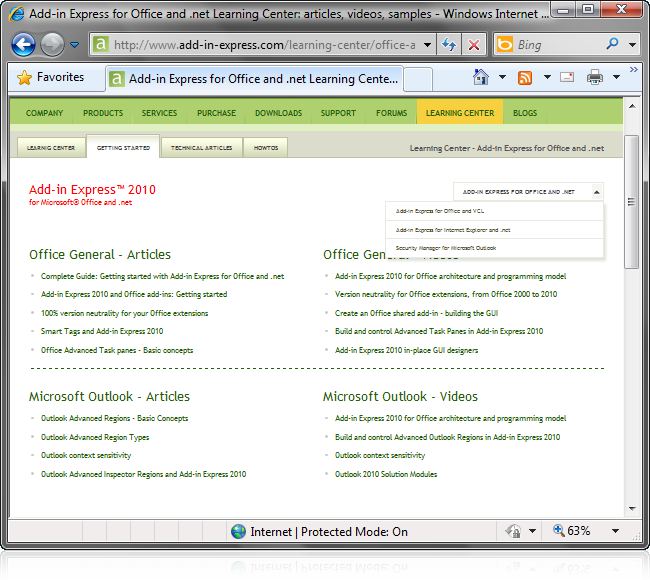Go back with the Back arrow button
The height and width of the screenshot is (580, 650).
coord(23,44)
